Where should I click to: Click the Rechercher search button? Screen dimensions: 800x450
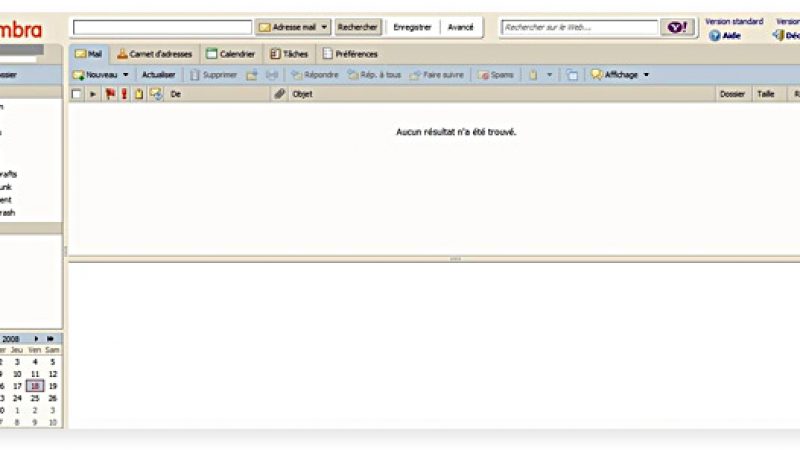coord(358,27)
